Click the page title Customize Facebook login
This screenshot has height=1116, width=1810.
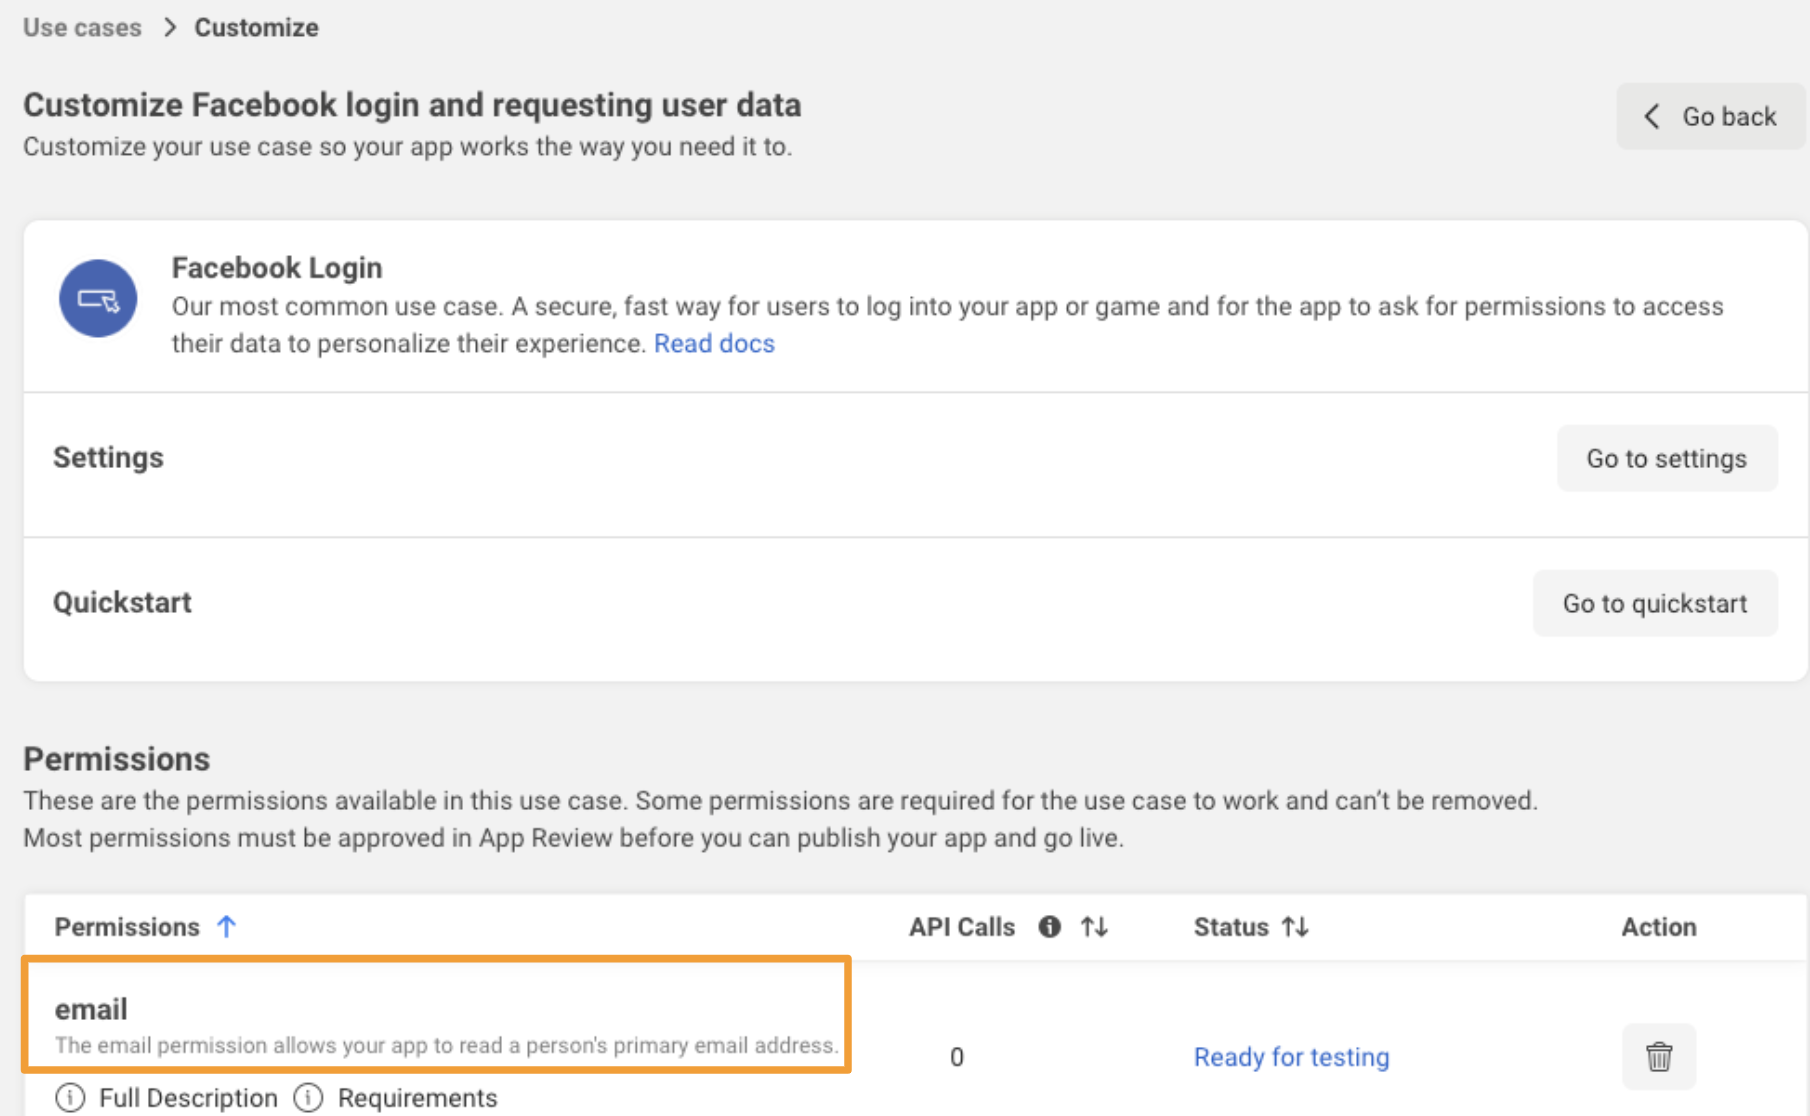click(x=412, y=105)
